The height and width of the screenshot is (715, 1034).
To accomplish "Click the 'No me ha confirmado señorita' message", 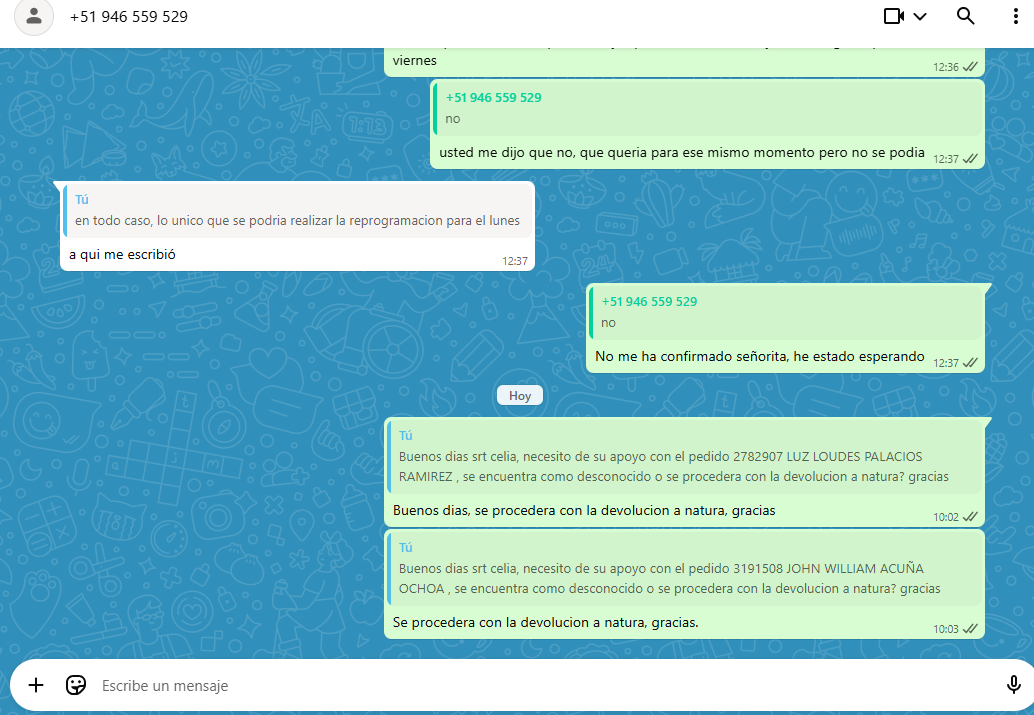I will pos(759,357).
